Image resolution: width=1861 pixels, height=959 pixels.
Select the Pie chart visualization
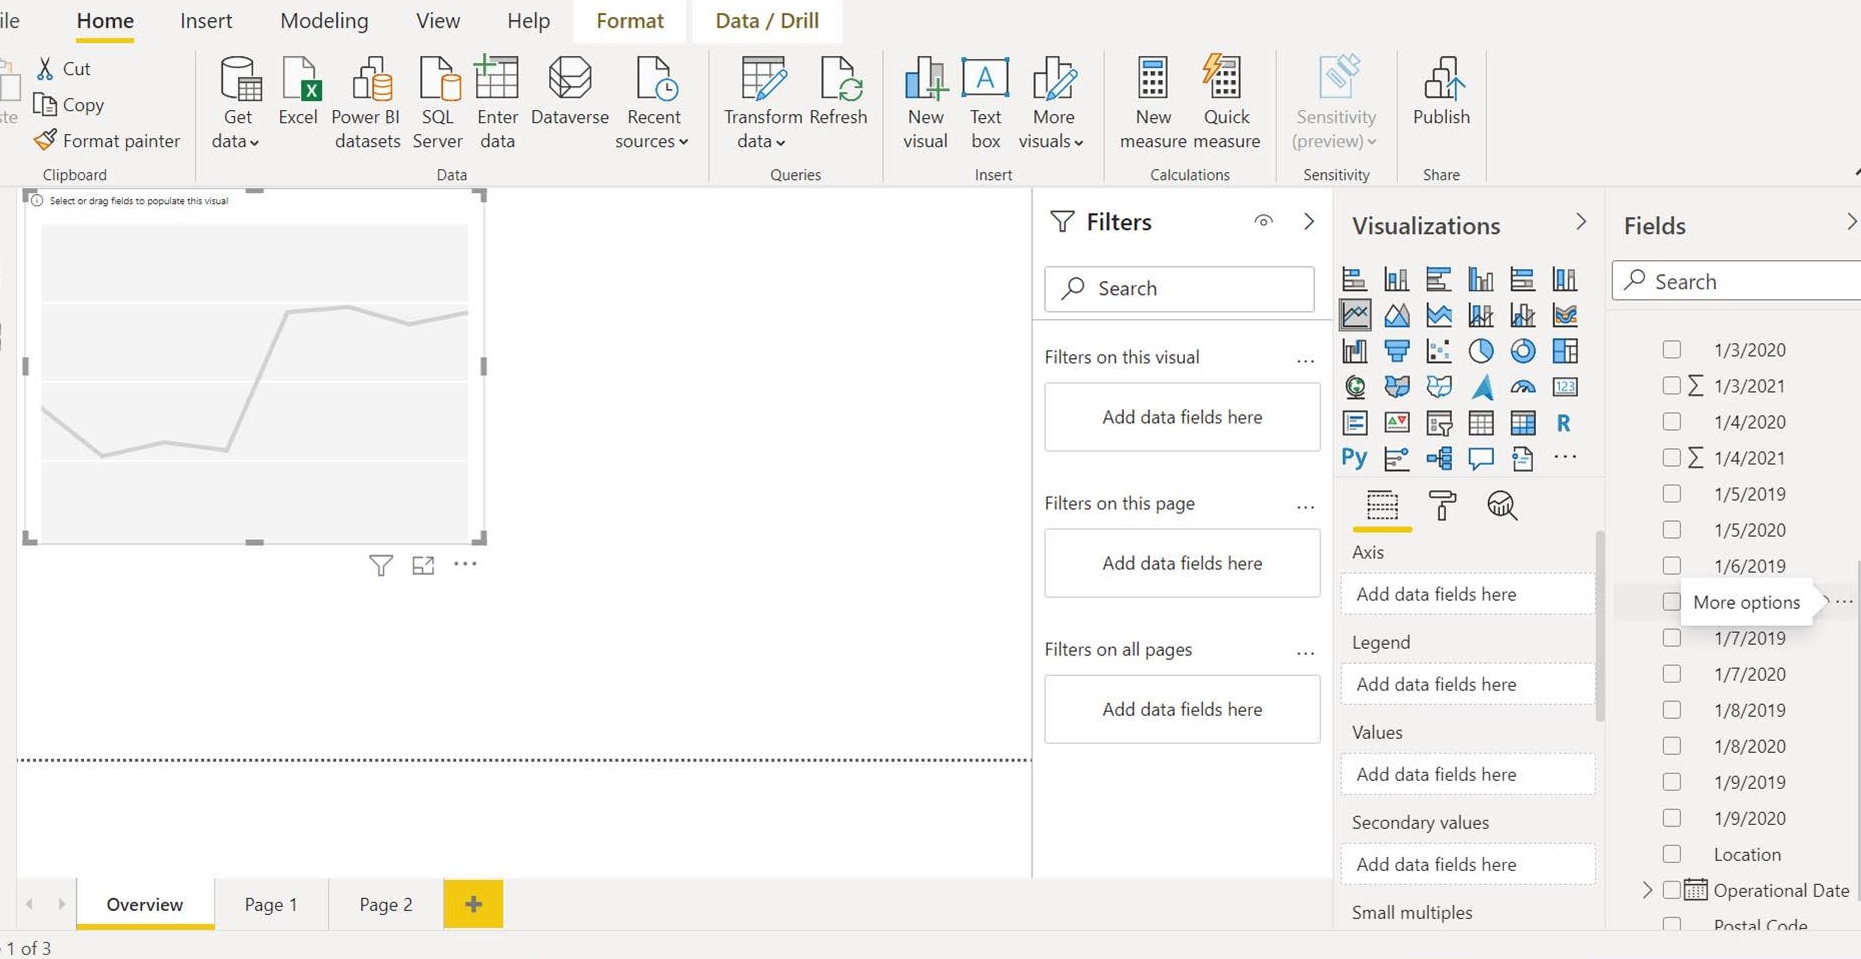point(1481,351)
